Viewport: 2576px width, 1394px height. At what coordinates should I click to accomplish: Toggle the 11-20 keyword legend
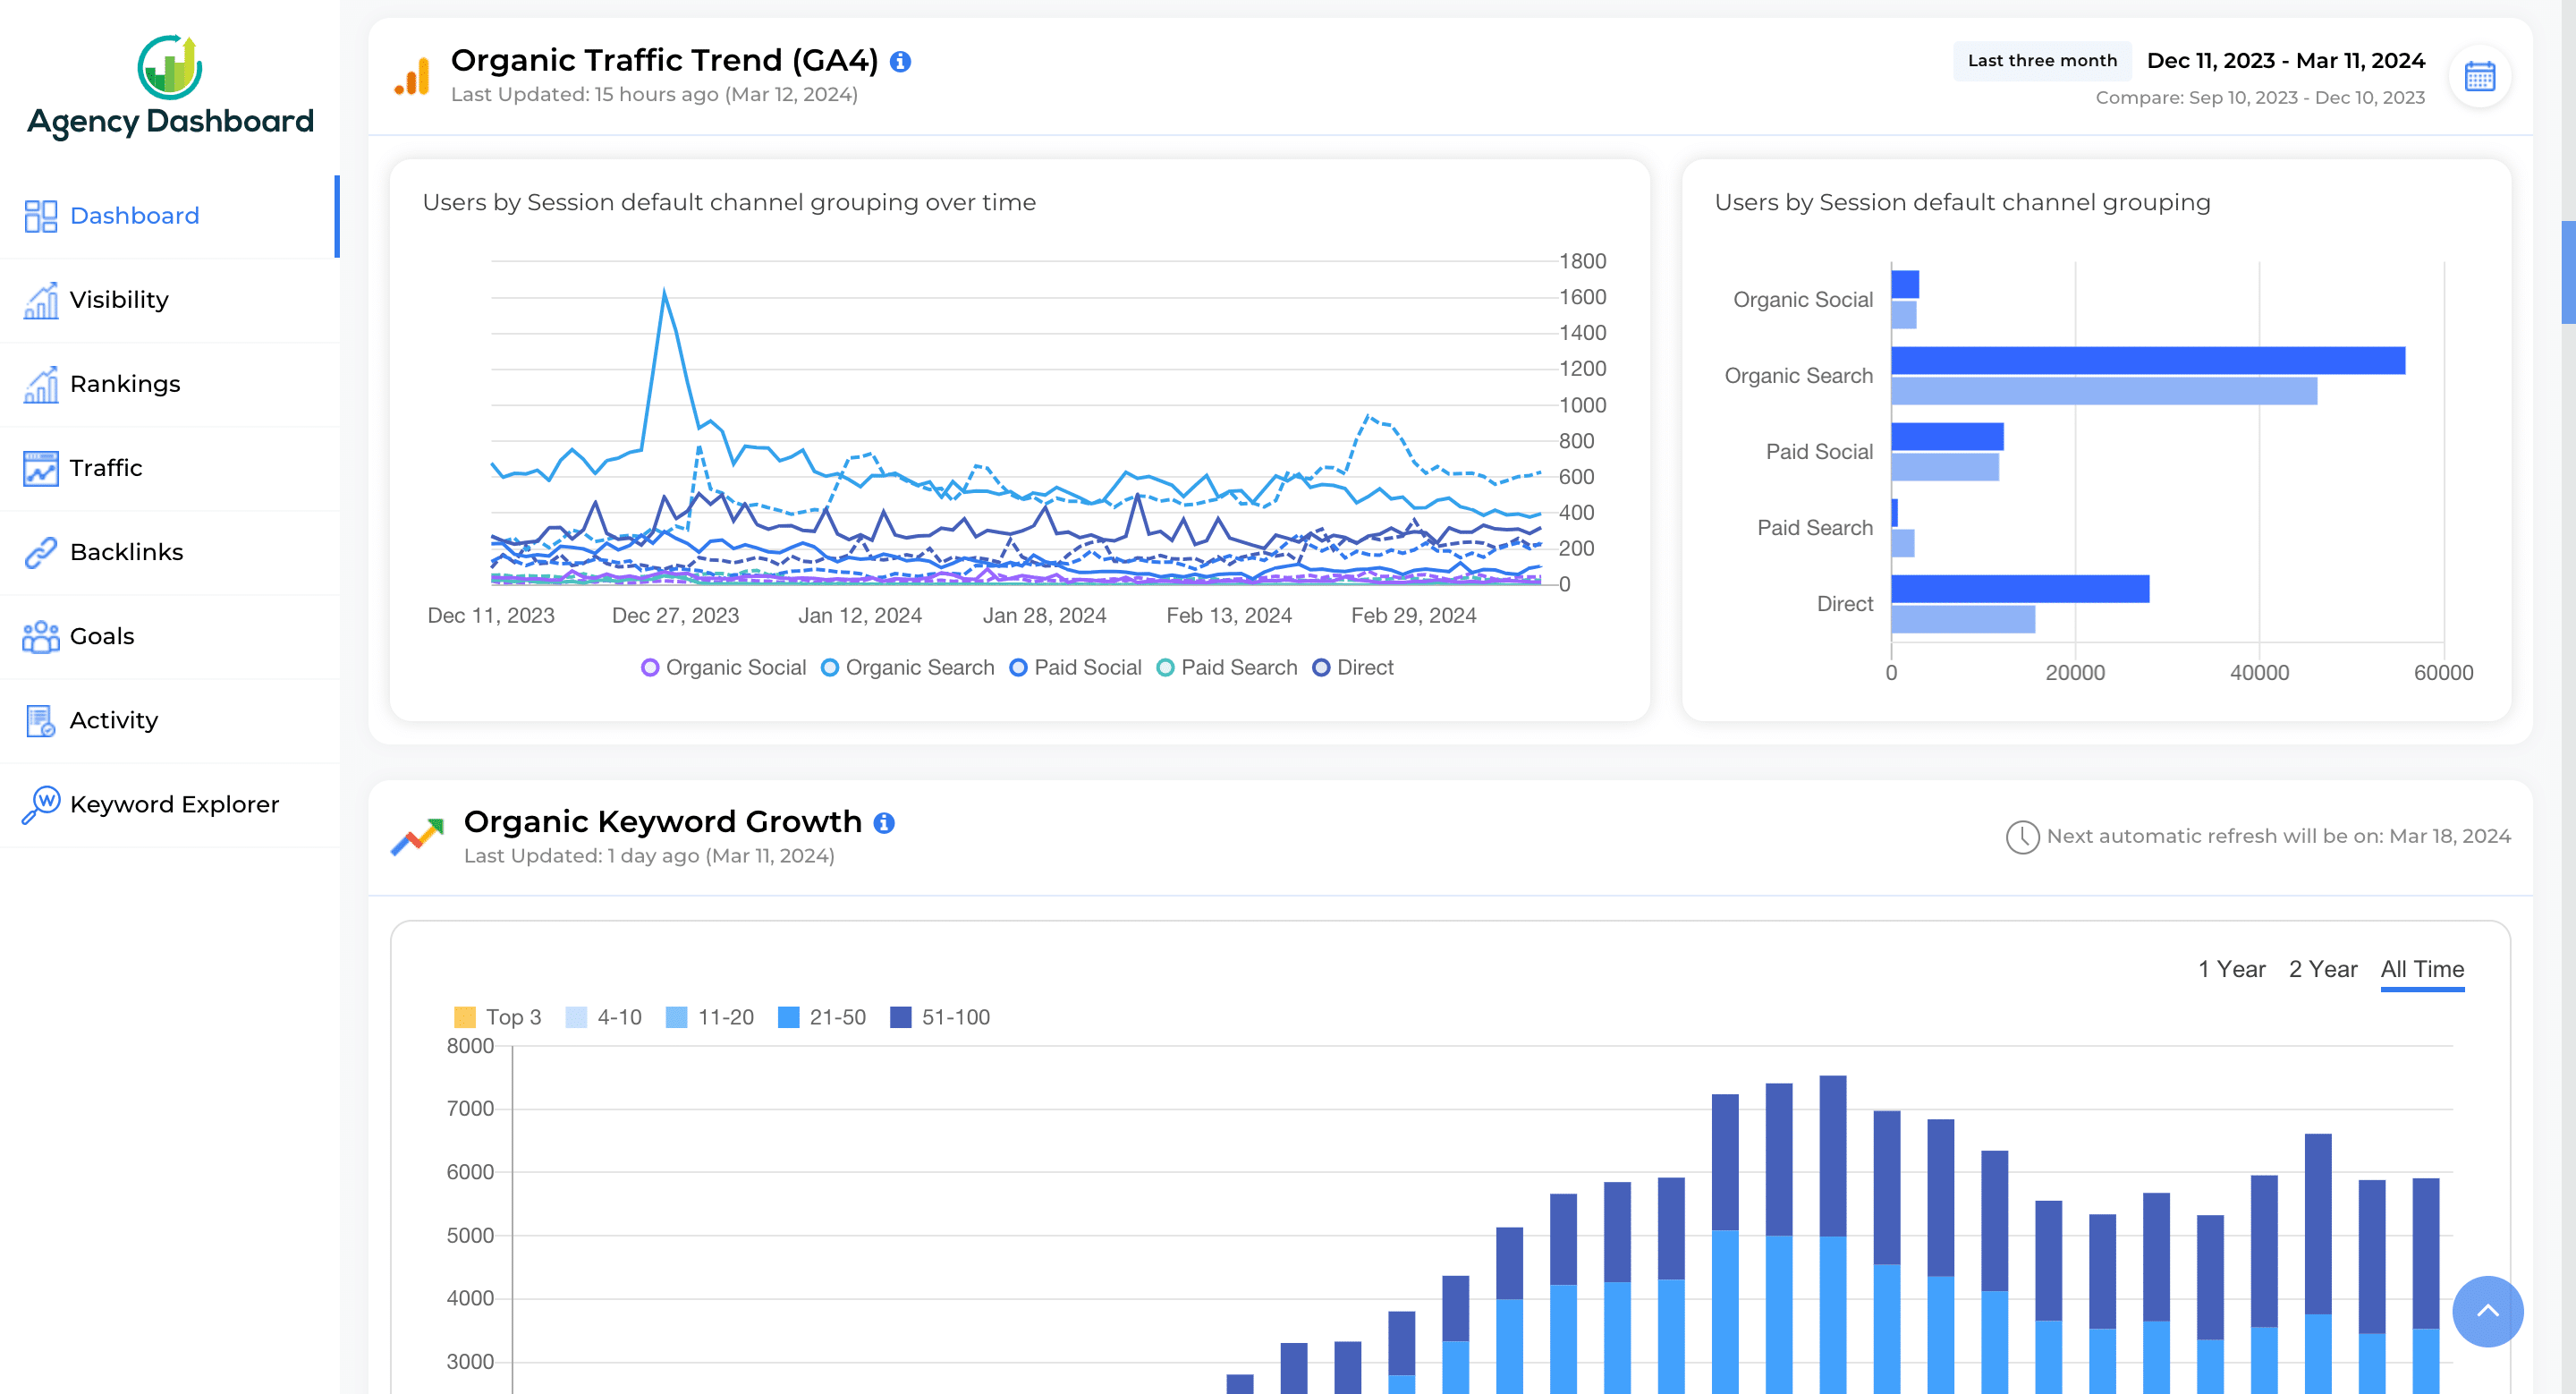pyautogui.click(x=709, y=1017)
